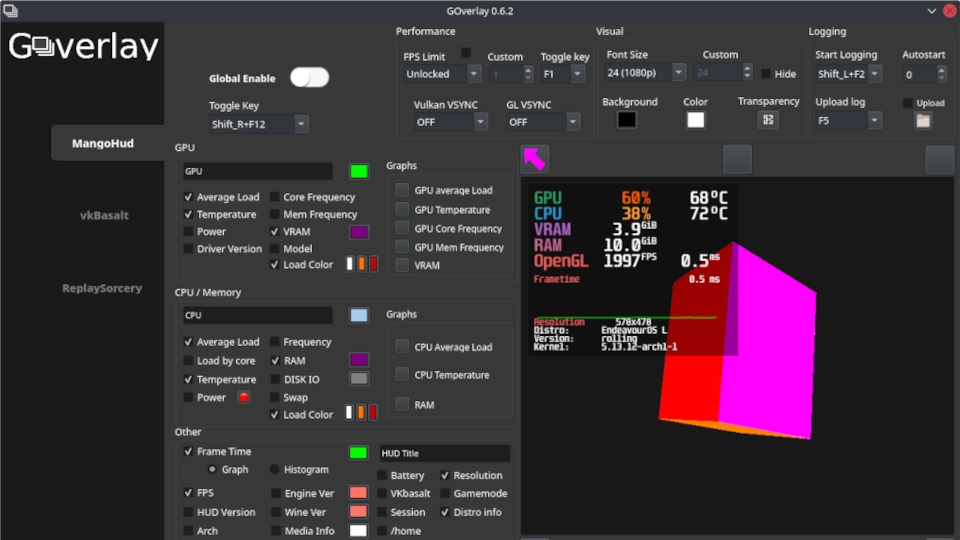The image size is (960, 540).
Task: Open the Performance Toggle key F1 dropdown
Action: pos(562,74)
